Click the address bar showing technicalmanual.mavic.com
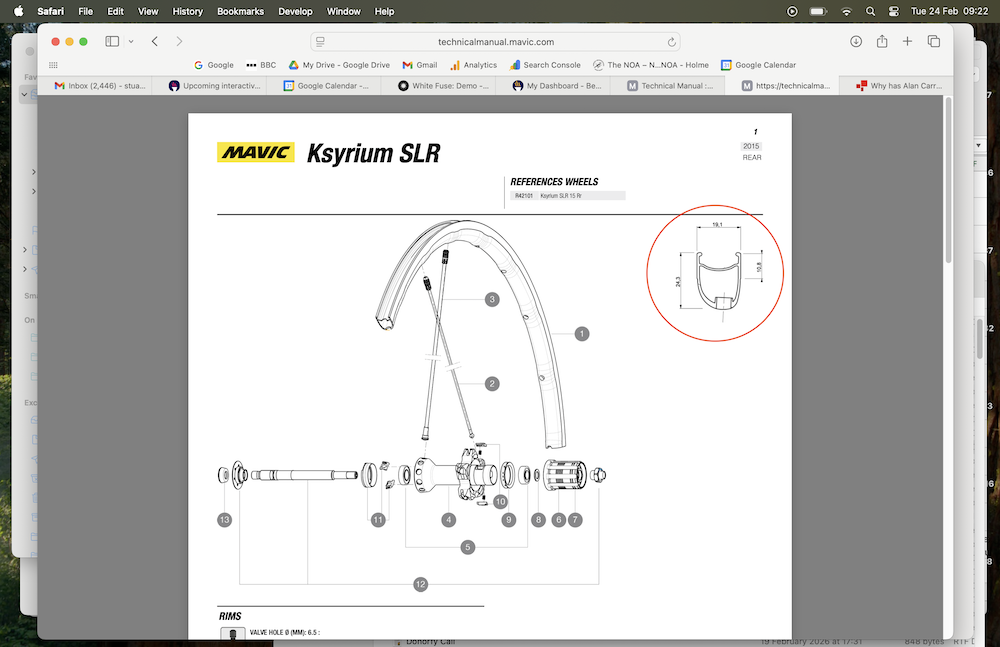The width and height of the screenshot is (1000, 647). (x=497, y=41)
